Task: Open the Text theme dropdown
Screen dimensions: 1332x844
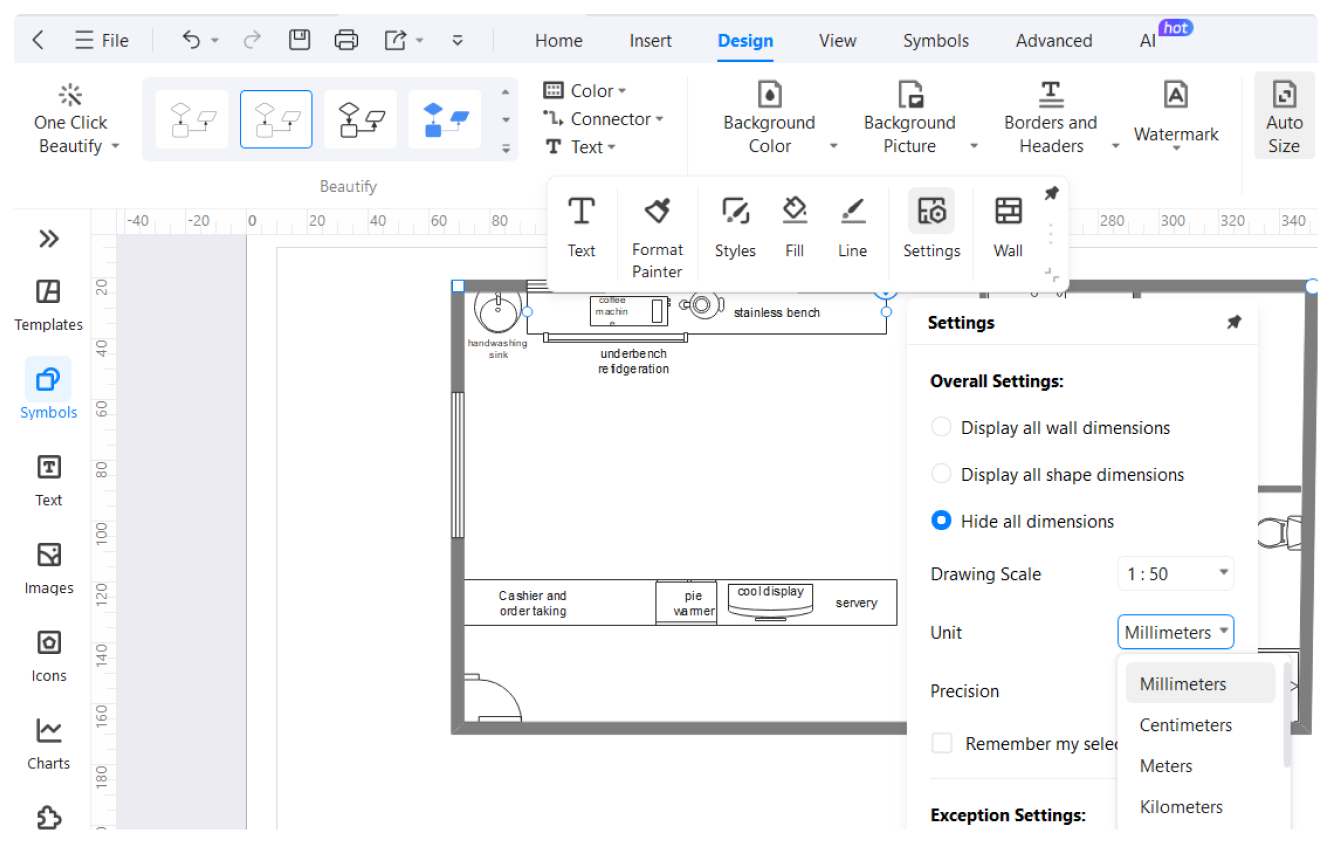Action: [x=580, y=147]
